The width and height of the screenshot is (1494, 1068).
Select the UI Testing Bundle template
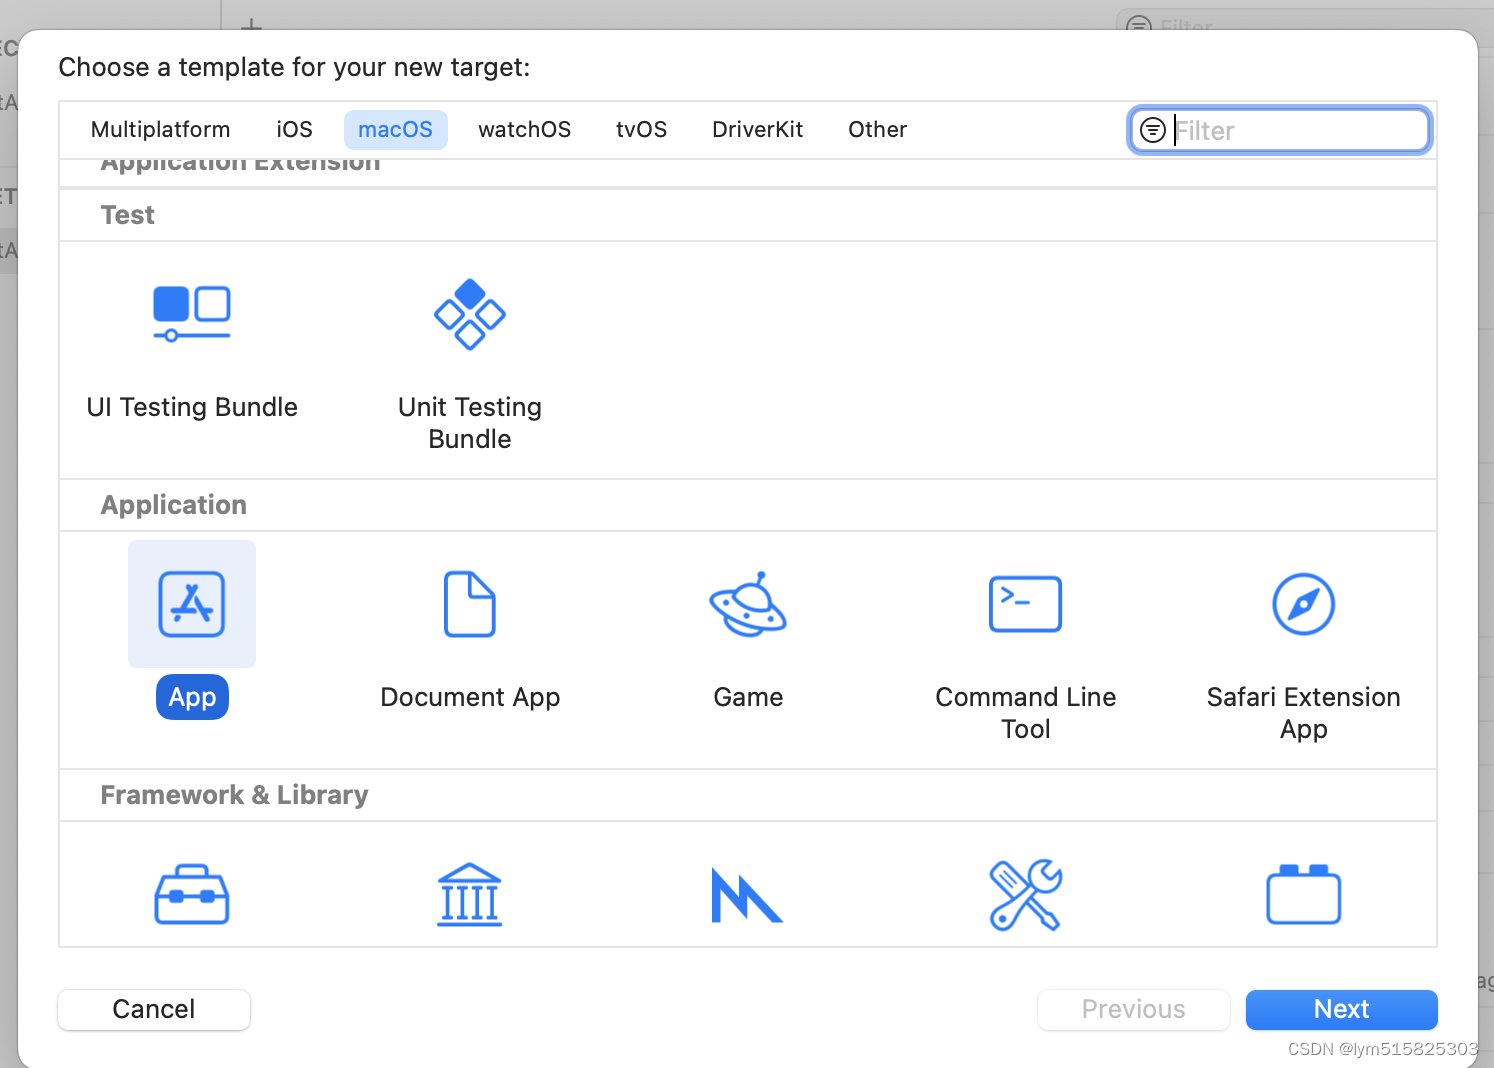tap(191, 314)
